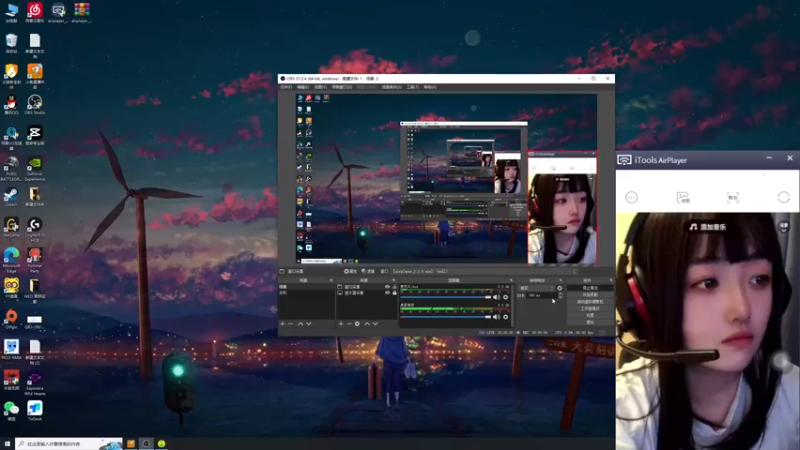Click Stop Streaming button in OBS controls

click(x=590, y=288)
